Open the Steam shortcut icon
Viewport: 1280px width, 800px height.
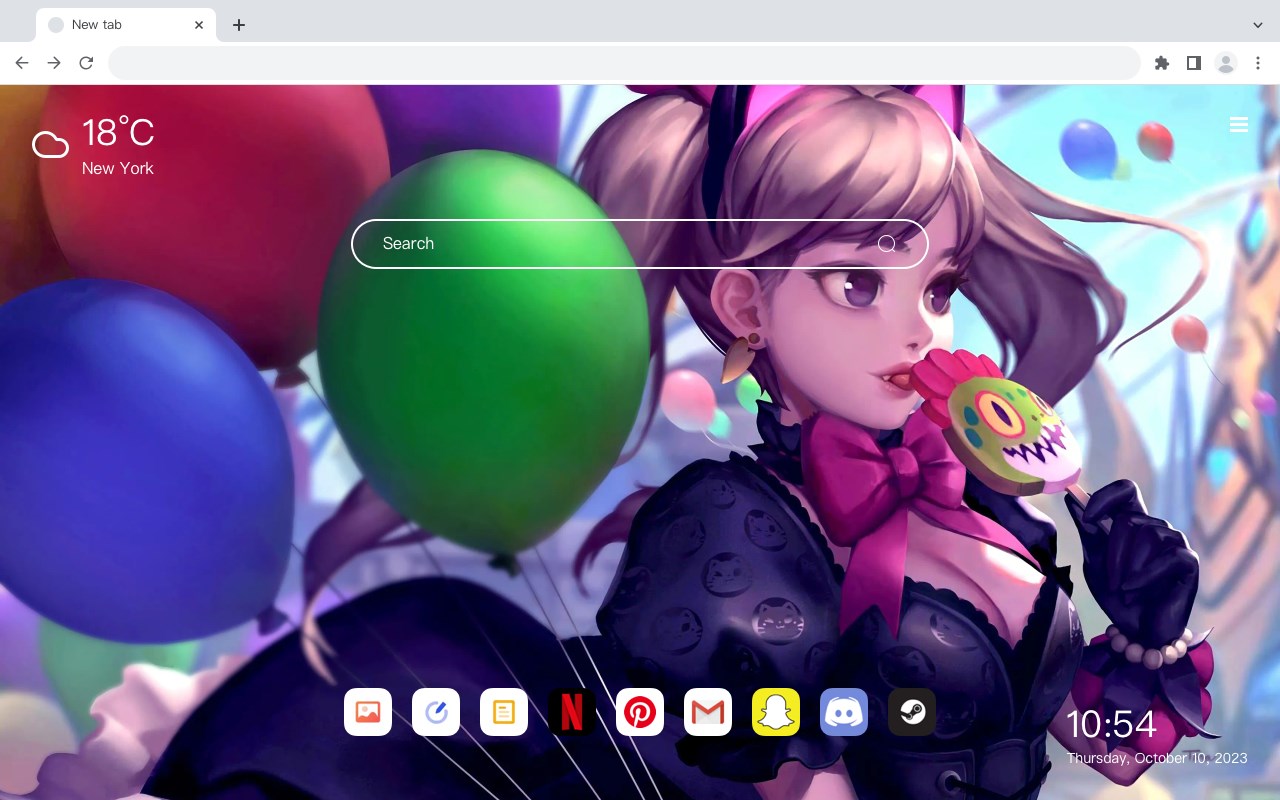click(x=912, y=712)
